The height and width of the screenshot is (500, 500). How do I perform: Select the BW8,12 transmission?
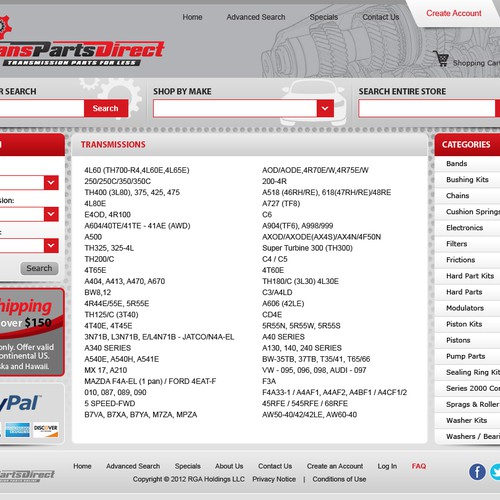click(x=97, y=292)
